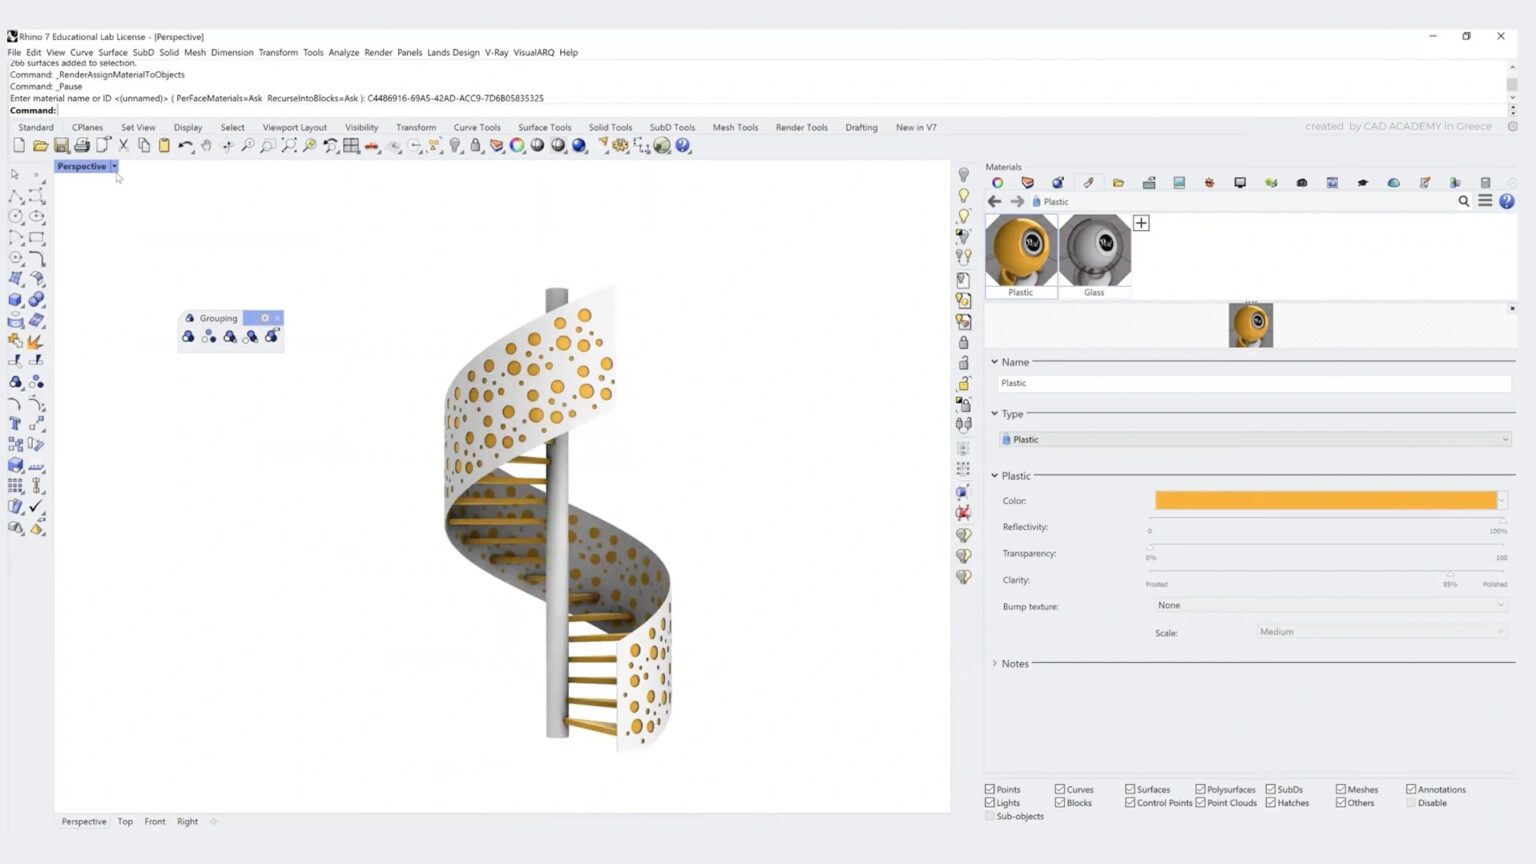Screen dimensions: 1536x864
Task: Click the camera icon in the panel tabs
Action: pyautogui.click(x=1302, y=183)
